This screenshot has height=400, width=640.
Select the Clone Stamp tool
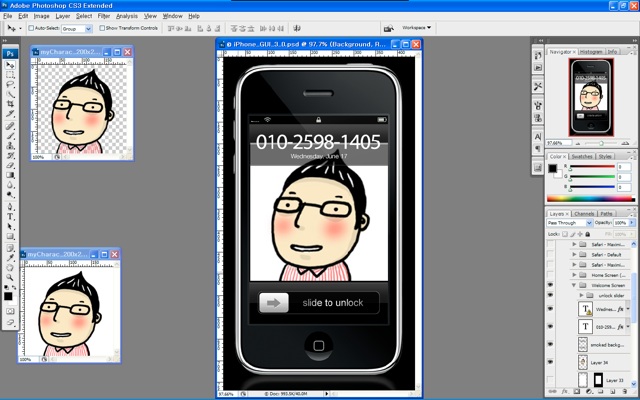coord(10,146)
